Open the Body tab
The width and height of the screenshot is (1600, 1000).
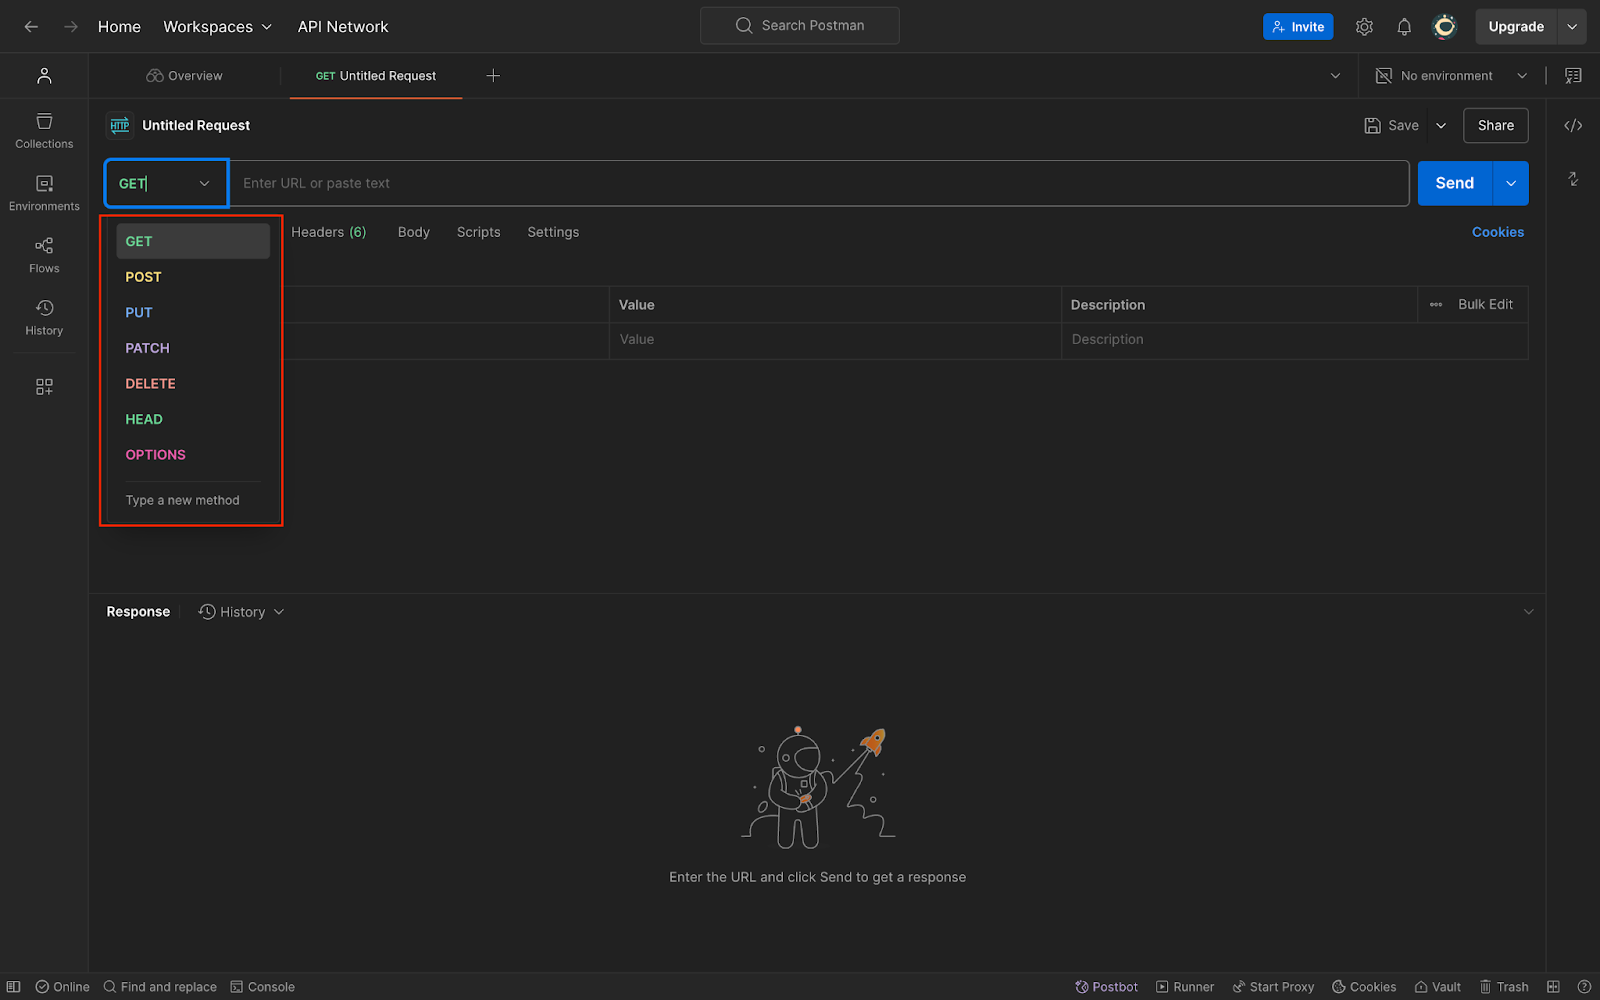pos(414,232)
